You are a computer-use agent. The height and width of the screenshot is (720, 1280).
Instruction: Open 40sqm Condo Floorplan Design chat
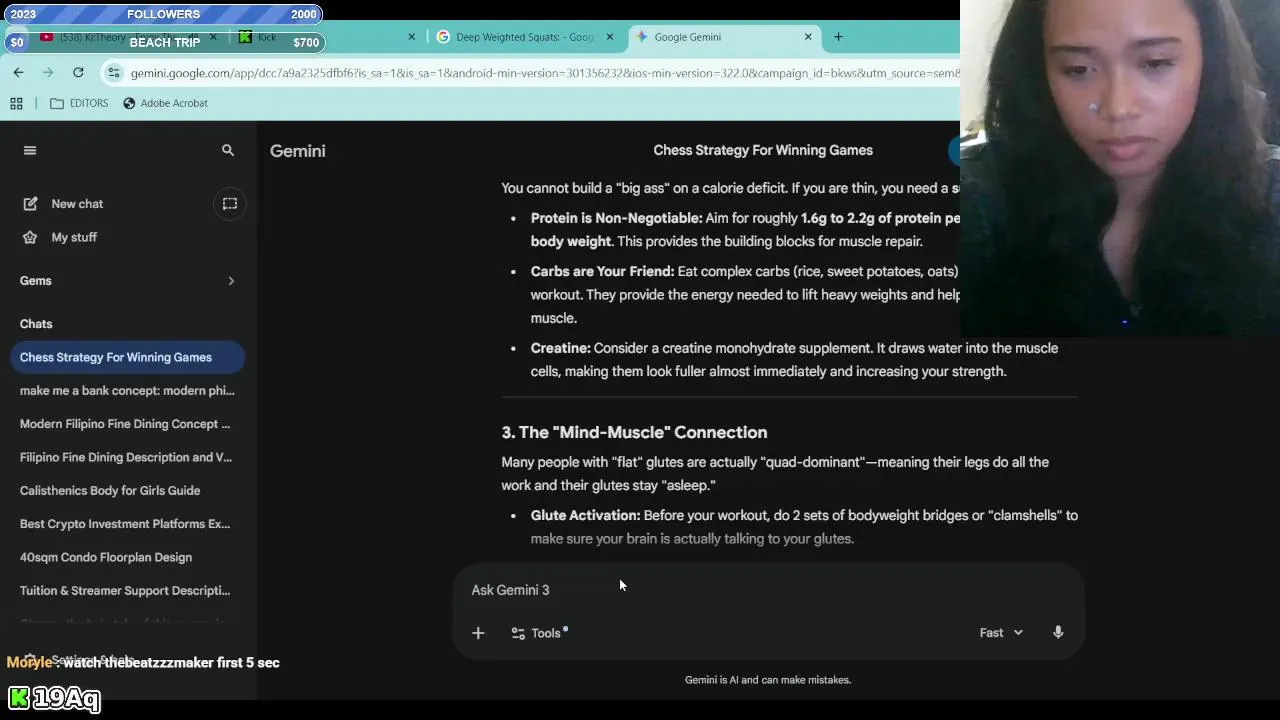pos(127,557)
